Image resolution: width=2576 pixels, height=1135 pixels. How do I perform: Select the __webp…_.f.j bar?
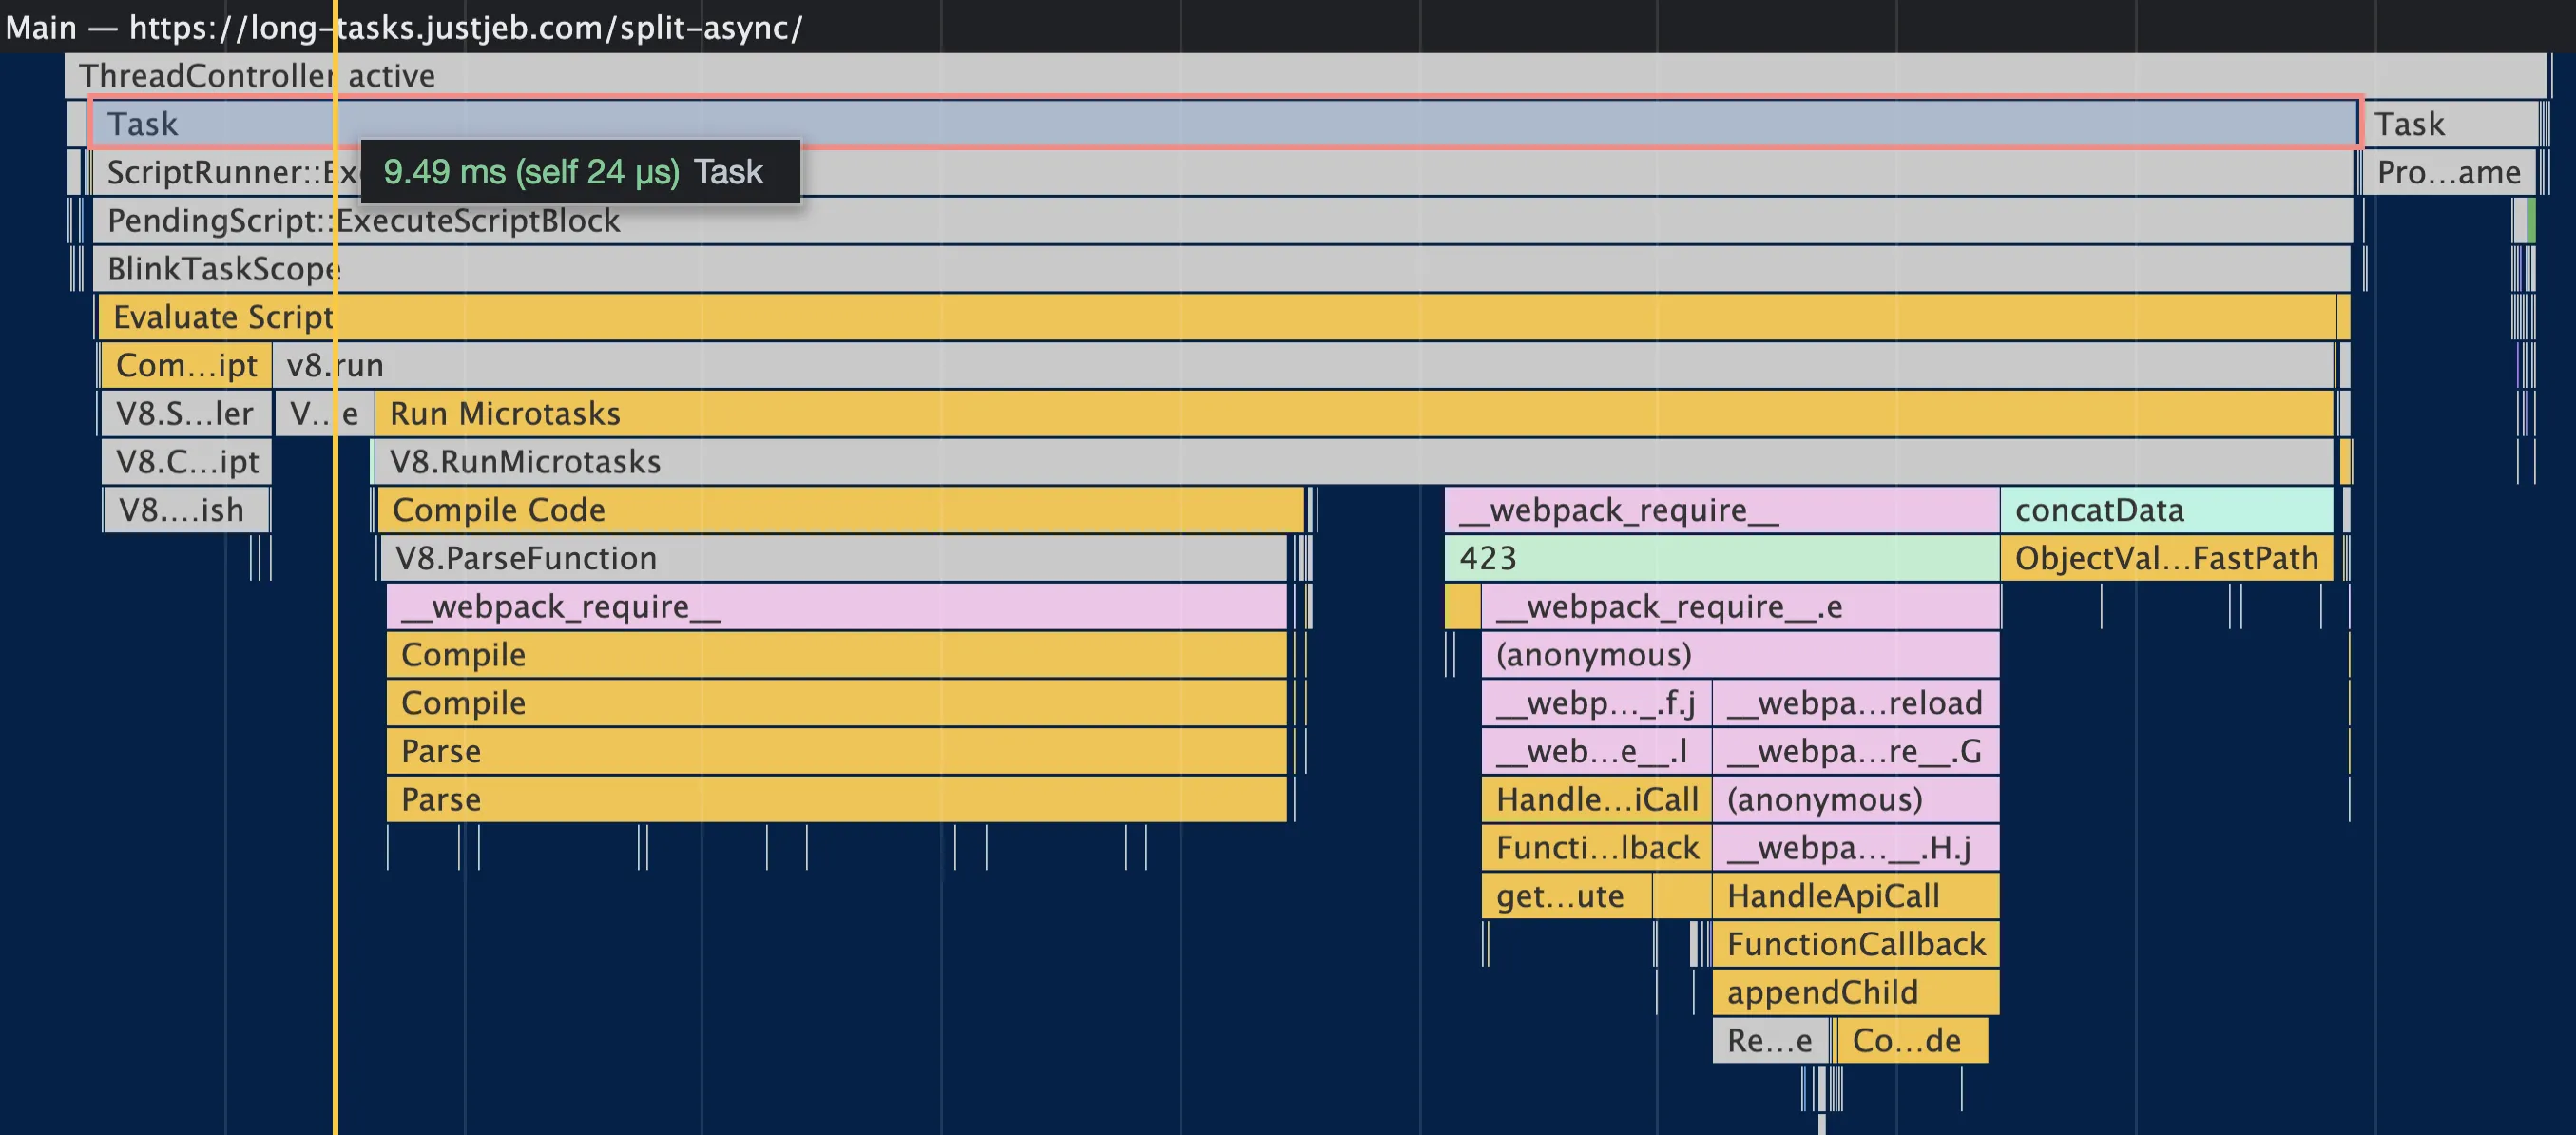point(1596,703)
